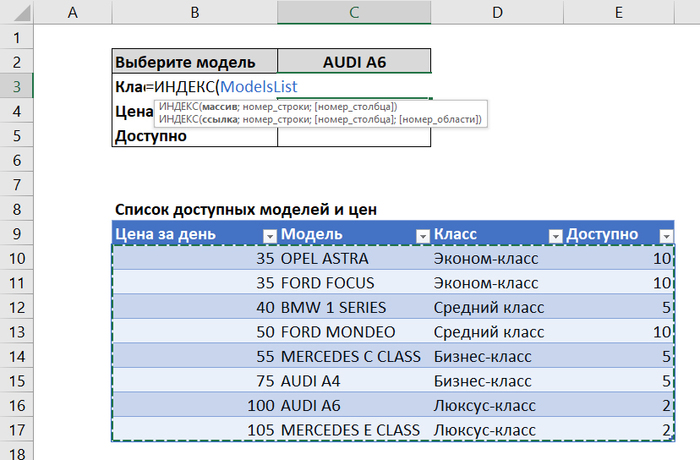Click 'Модель' table header text
This screenshot has height=460, width=700.
click(312, 234)
